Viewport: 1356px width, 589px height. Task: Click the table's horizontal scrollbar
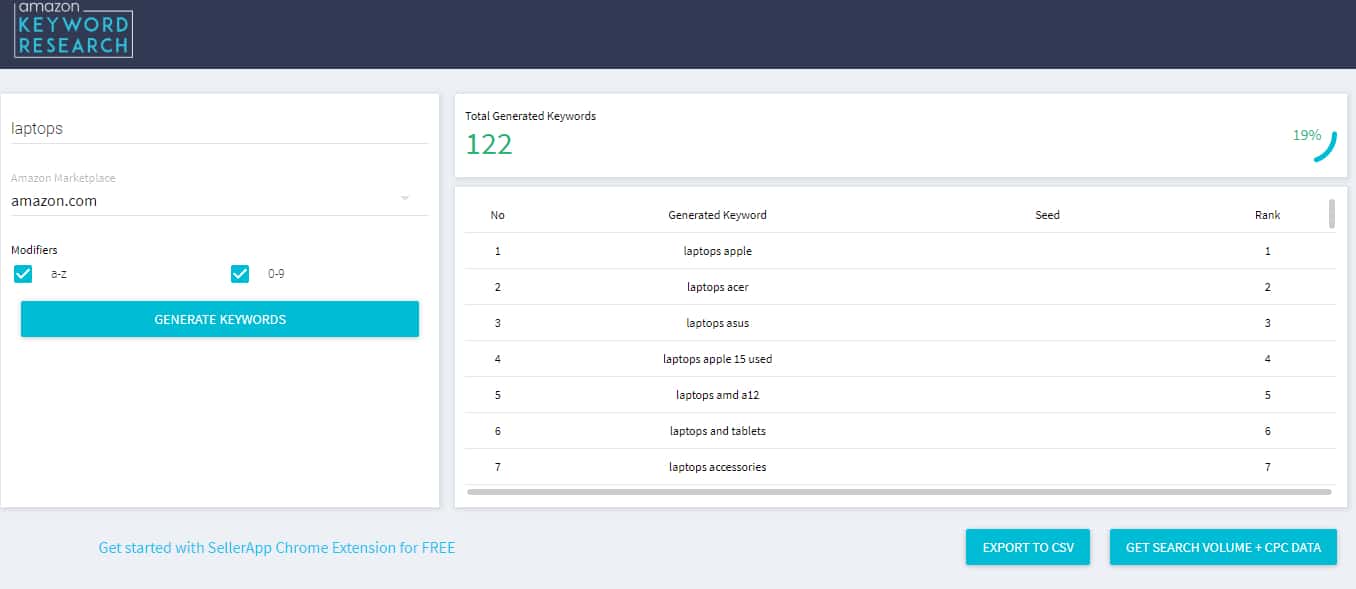899,492
